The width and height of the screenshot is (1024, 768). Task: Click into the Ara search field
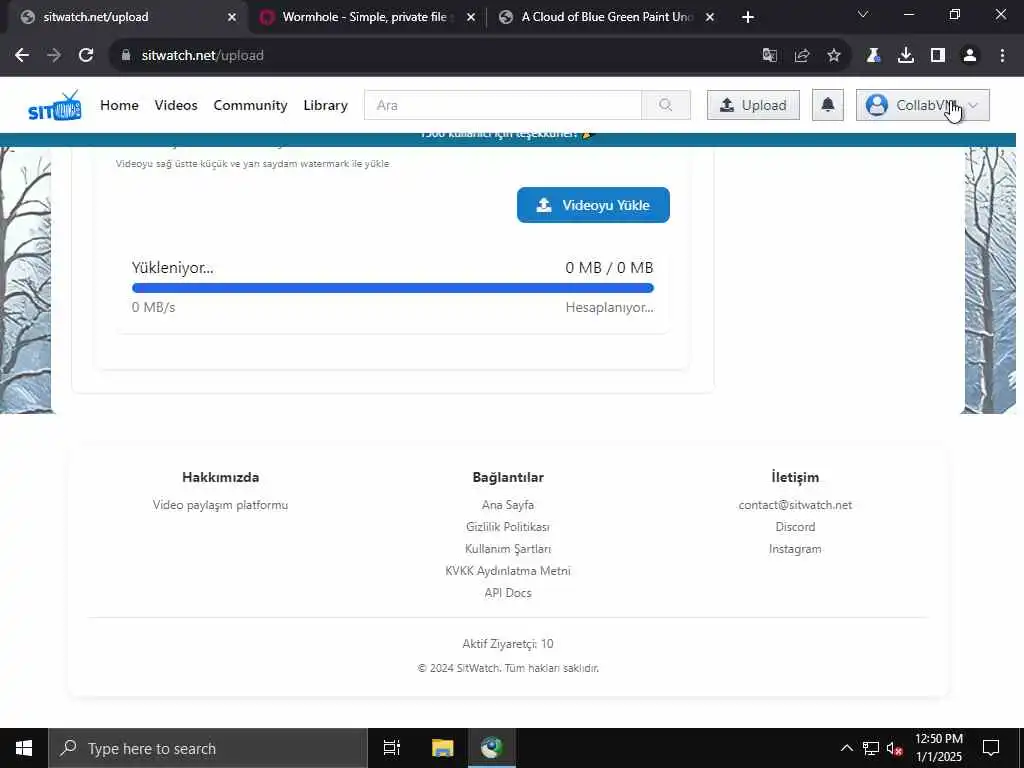(503, 105)
